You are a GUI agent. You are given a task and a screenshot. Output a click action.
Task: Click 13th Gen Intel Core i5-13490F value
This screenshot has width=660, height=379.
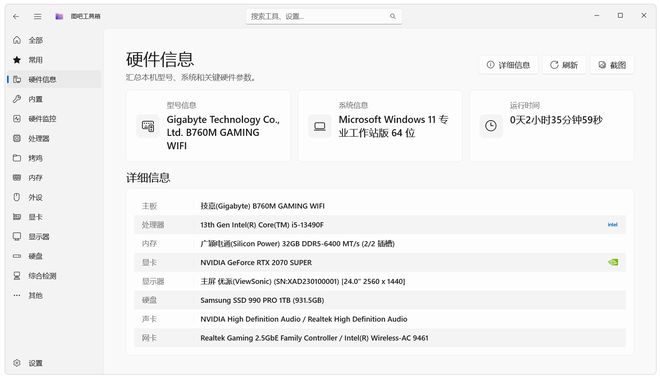pos(262,225)
